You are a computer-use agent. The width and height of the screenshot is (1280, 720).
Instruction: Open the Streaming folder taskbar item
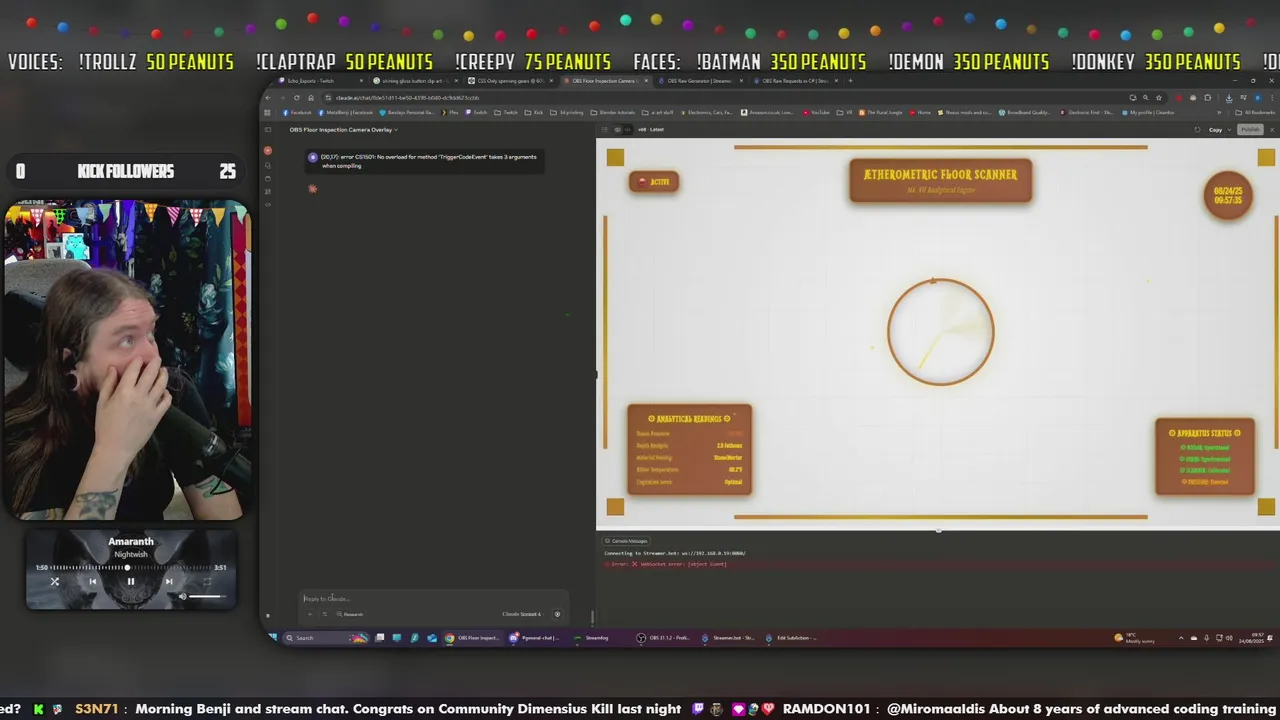591,637
